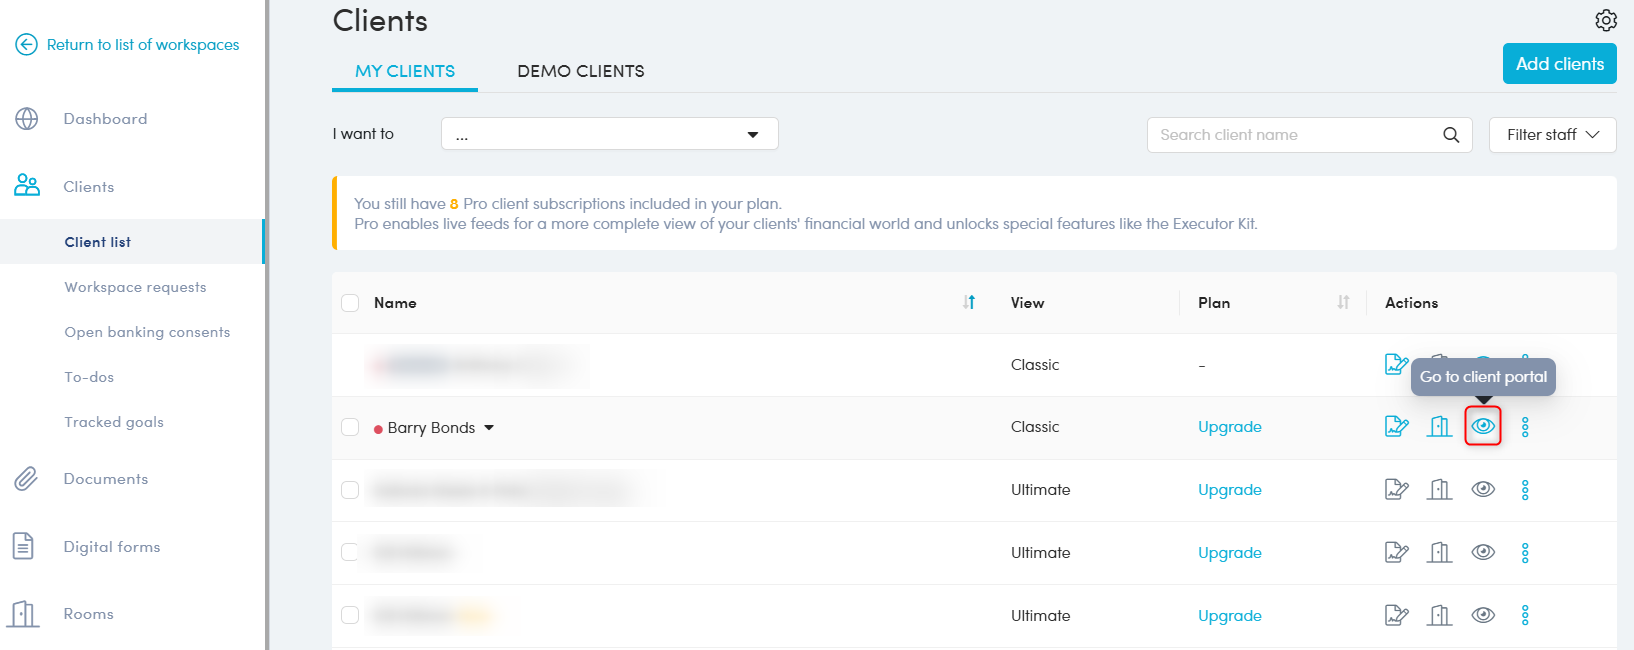Go to client portal for Barry Bonds

(1483, 427)
